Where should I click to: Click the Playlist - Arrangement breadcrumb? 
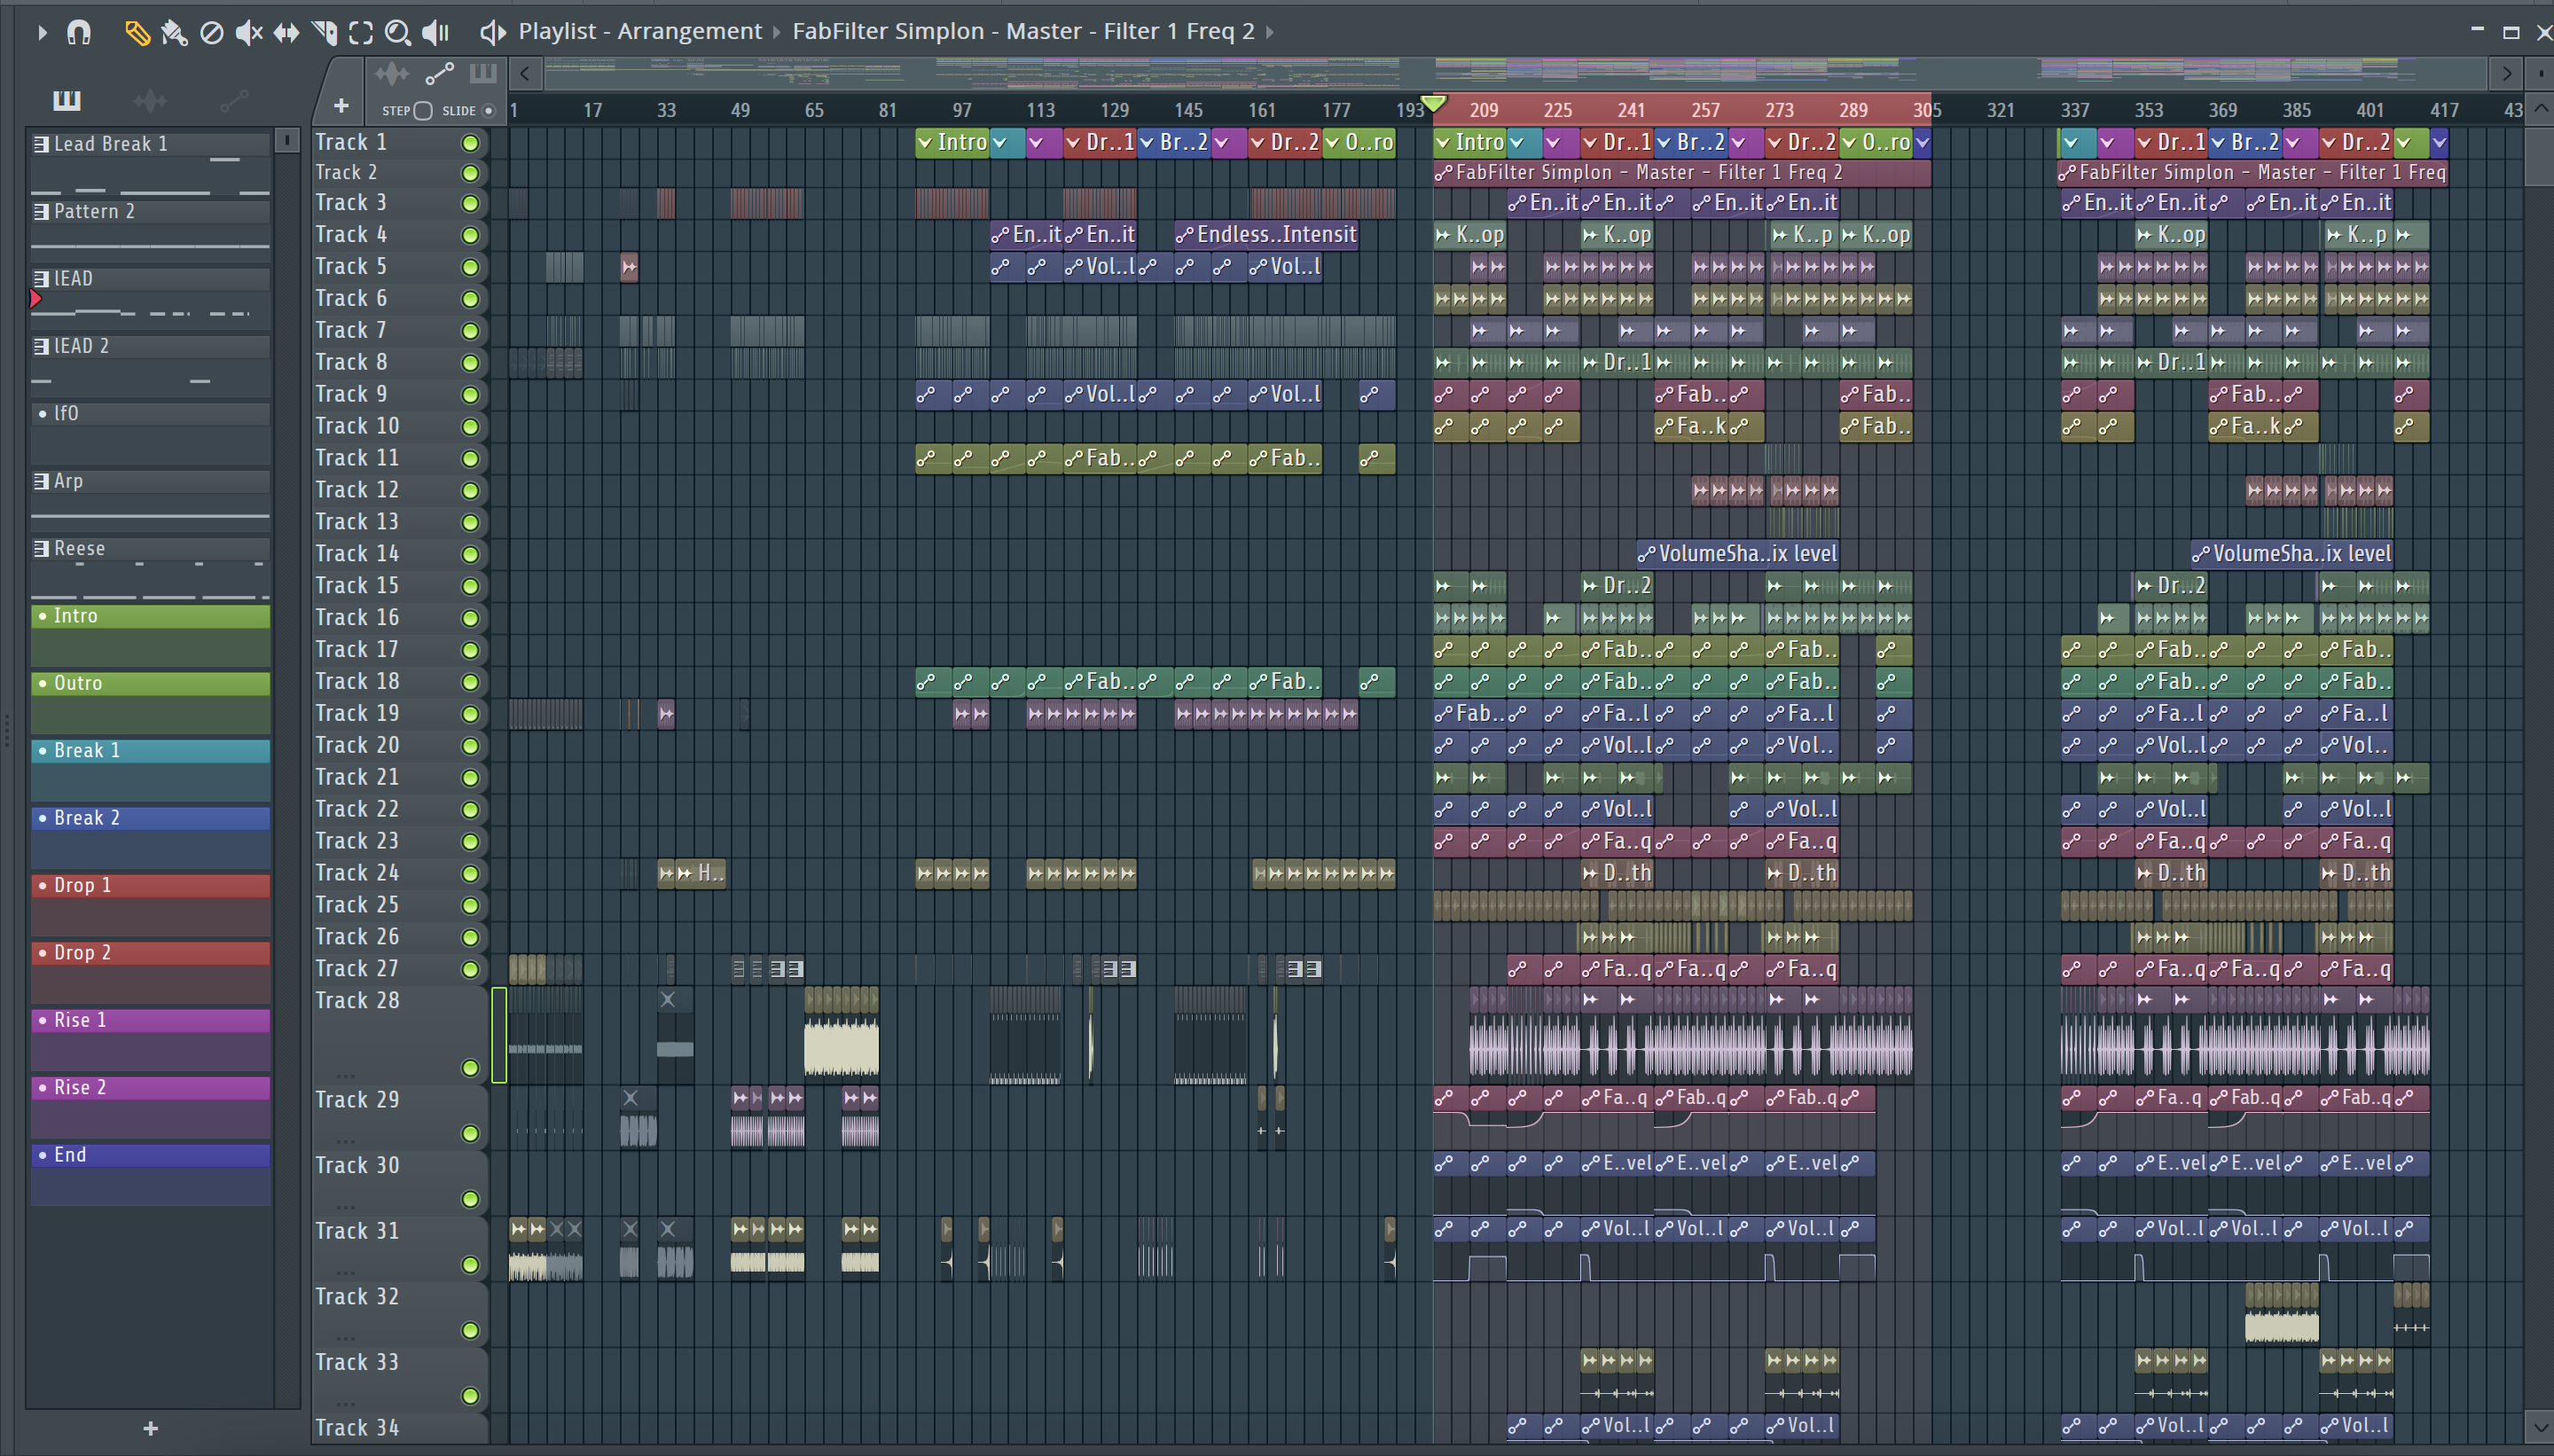(x=640, y=31)
